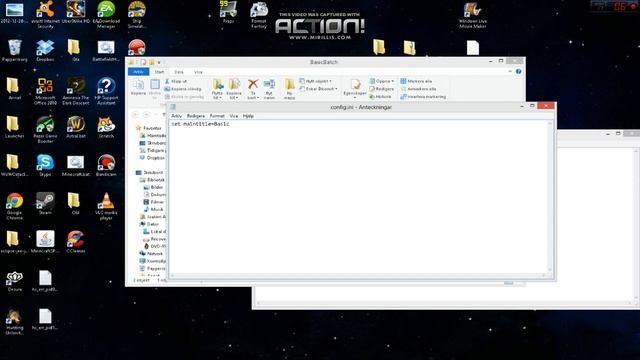Open the Öppna dropdown in the Explorer ribbon
This screenshot has height=360, width=640.
[382, 81]
